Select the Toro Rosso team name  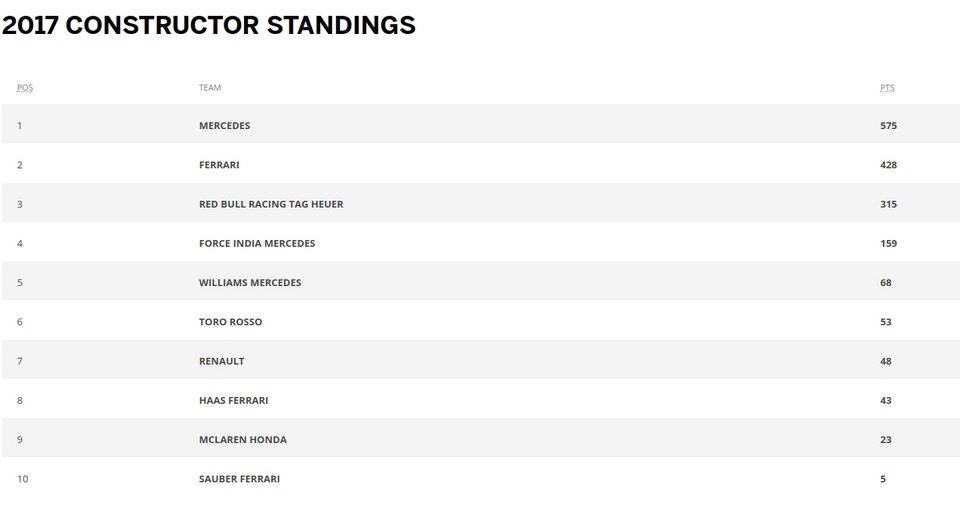[x=230, y=322]
